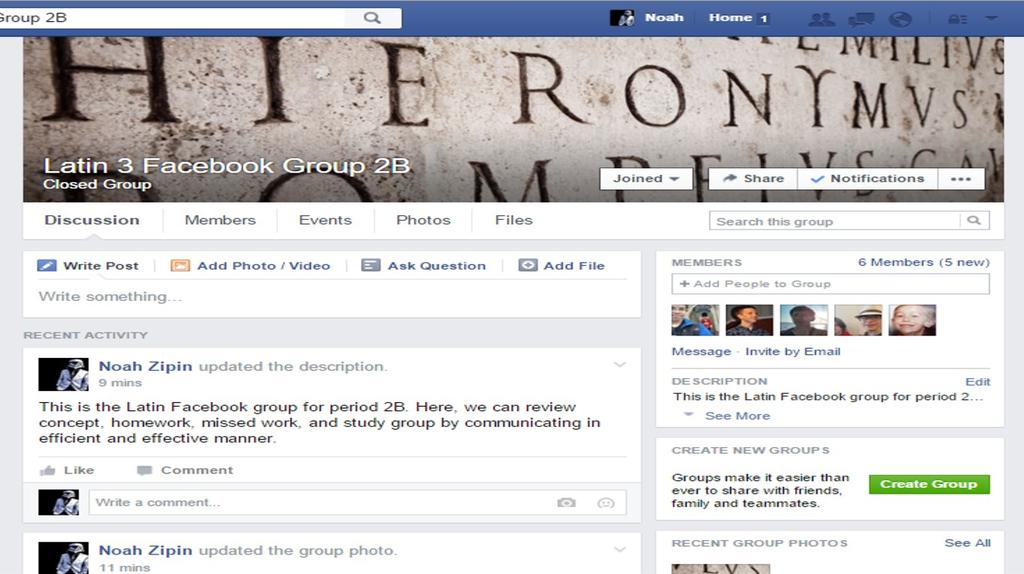
Task: Open emoji smiley icon in comment box
Action: pos(606,503)
